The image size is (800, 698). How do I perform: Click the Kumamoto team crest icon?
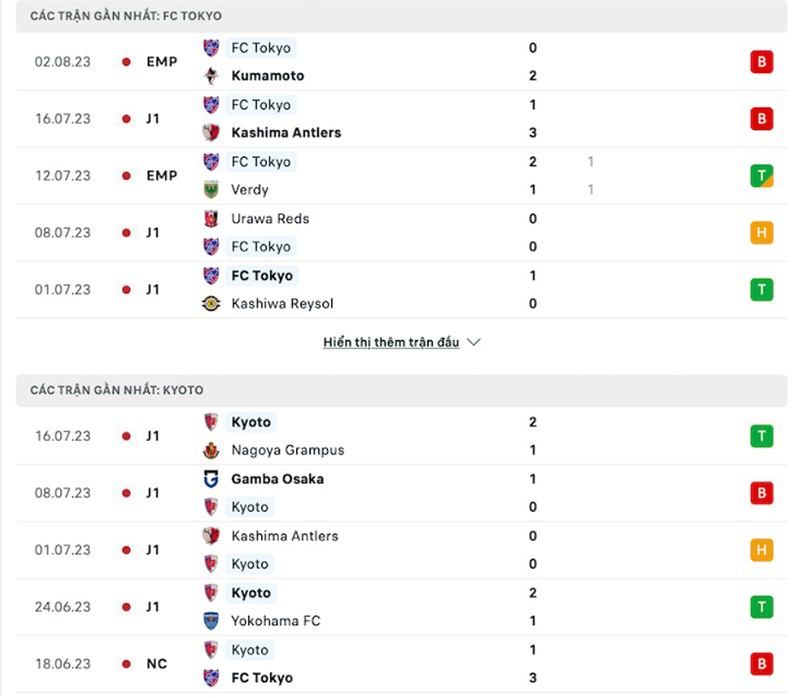point(211,76)
